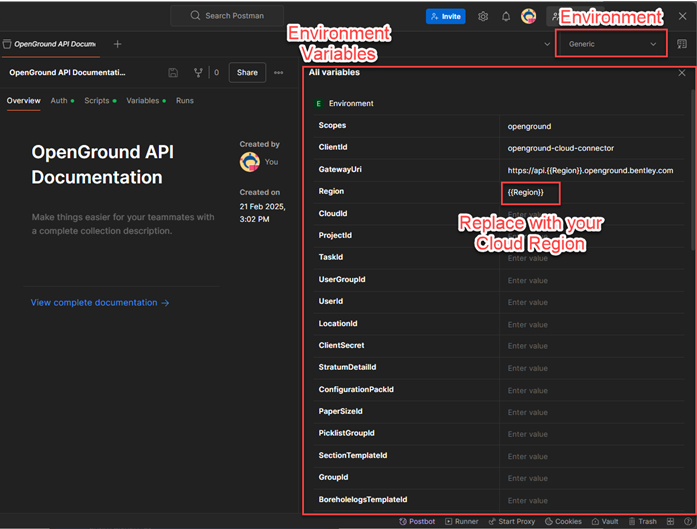Screen dimensions: 697x529
Task: Click the save collection icon
Action: (x=173, y=72)
